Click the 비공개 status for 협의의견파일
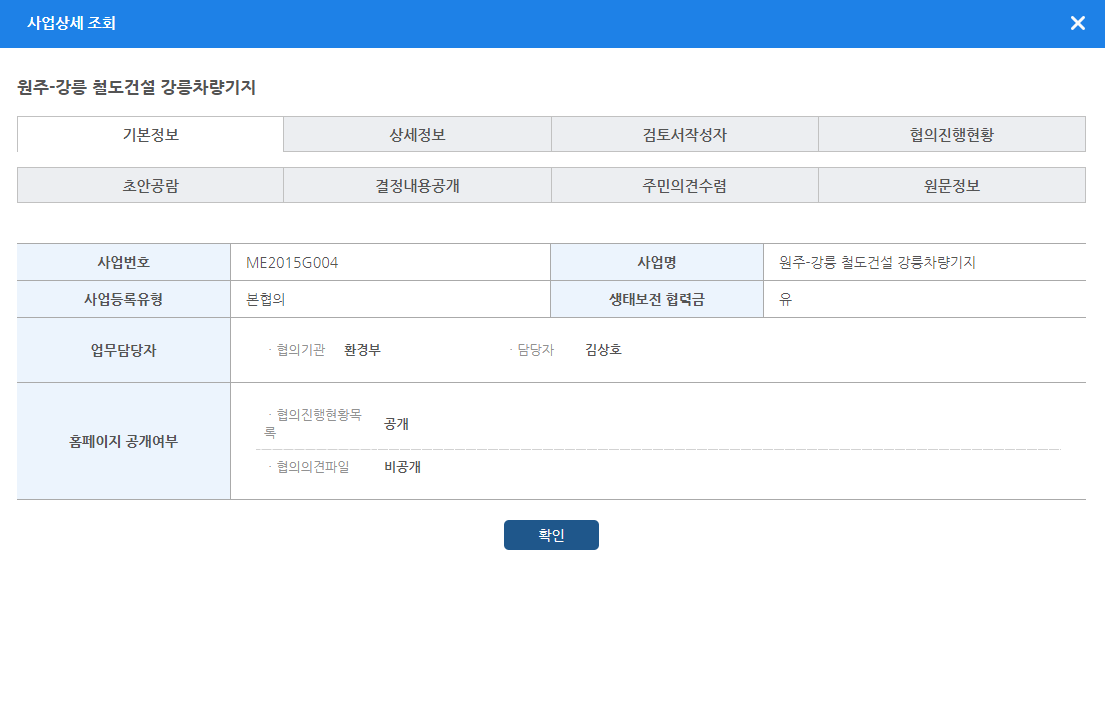This screenshot has height=714, width=1105. (x=402, y=467)
